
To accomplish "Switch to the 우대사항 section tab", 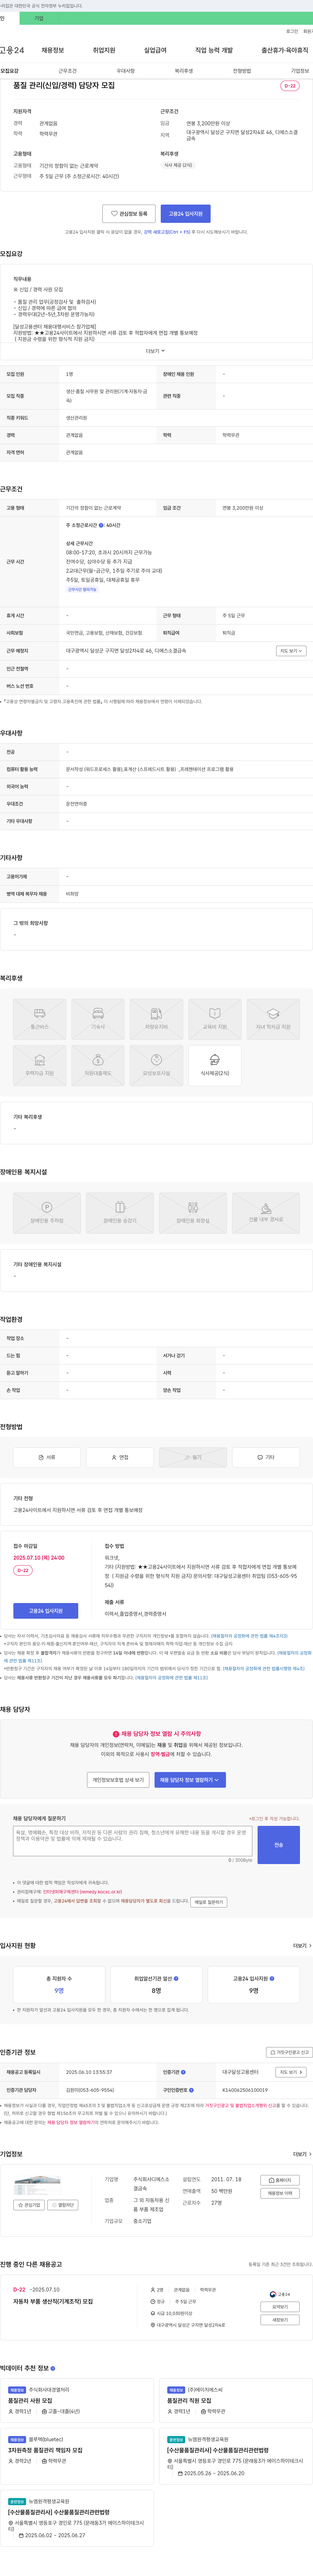I will [125, 71].
